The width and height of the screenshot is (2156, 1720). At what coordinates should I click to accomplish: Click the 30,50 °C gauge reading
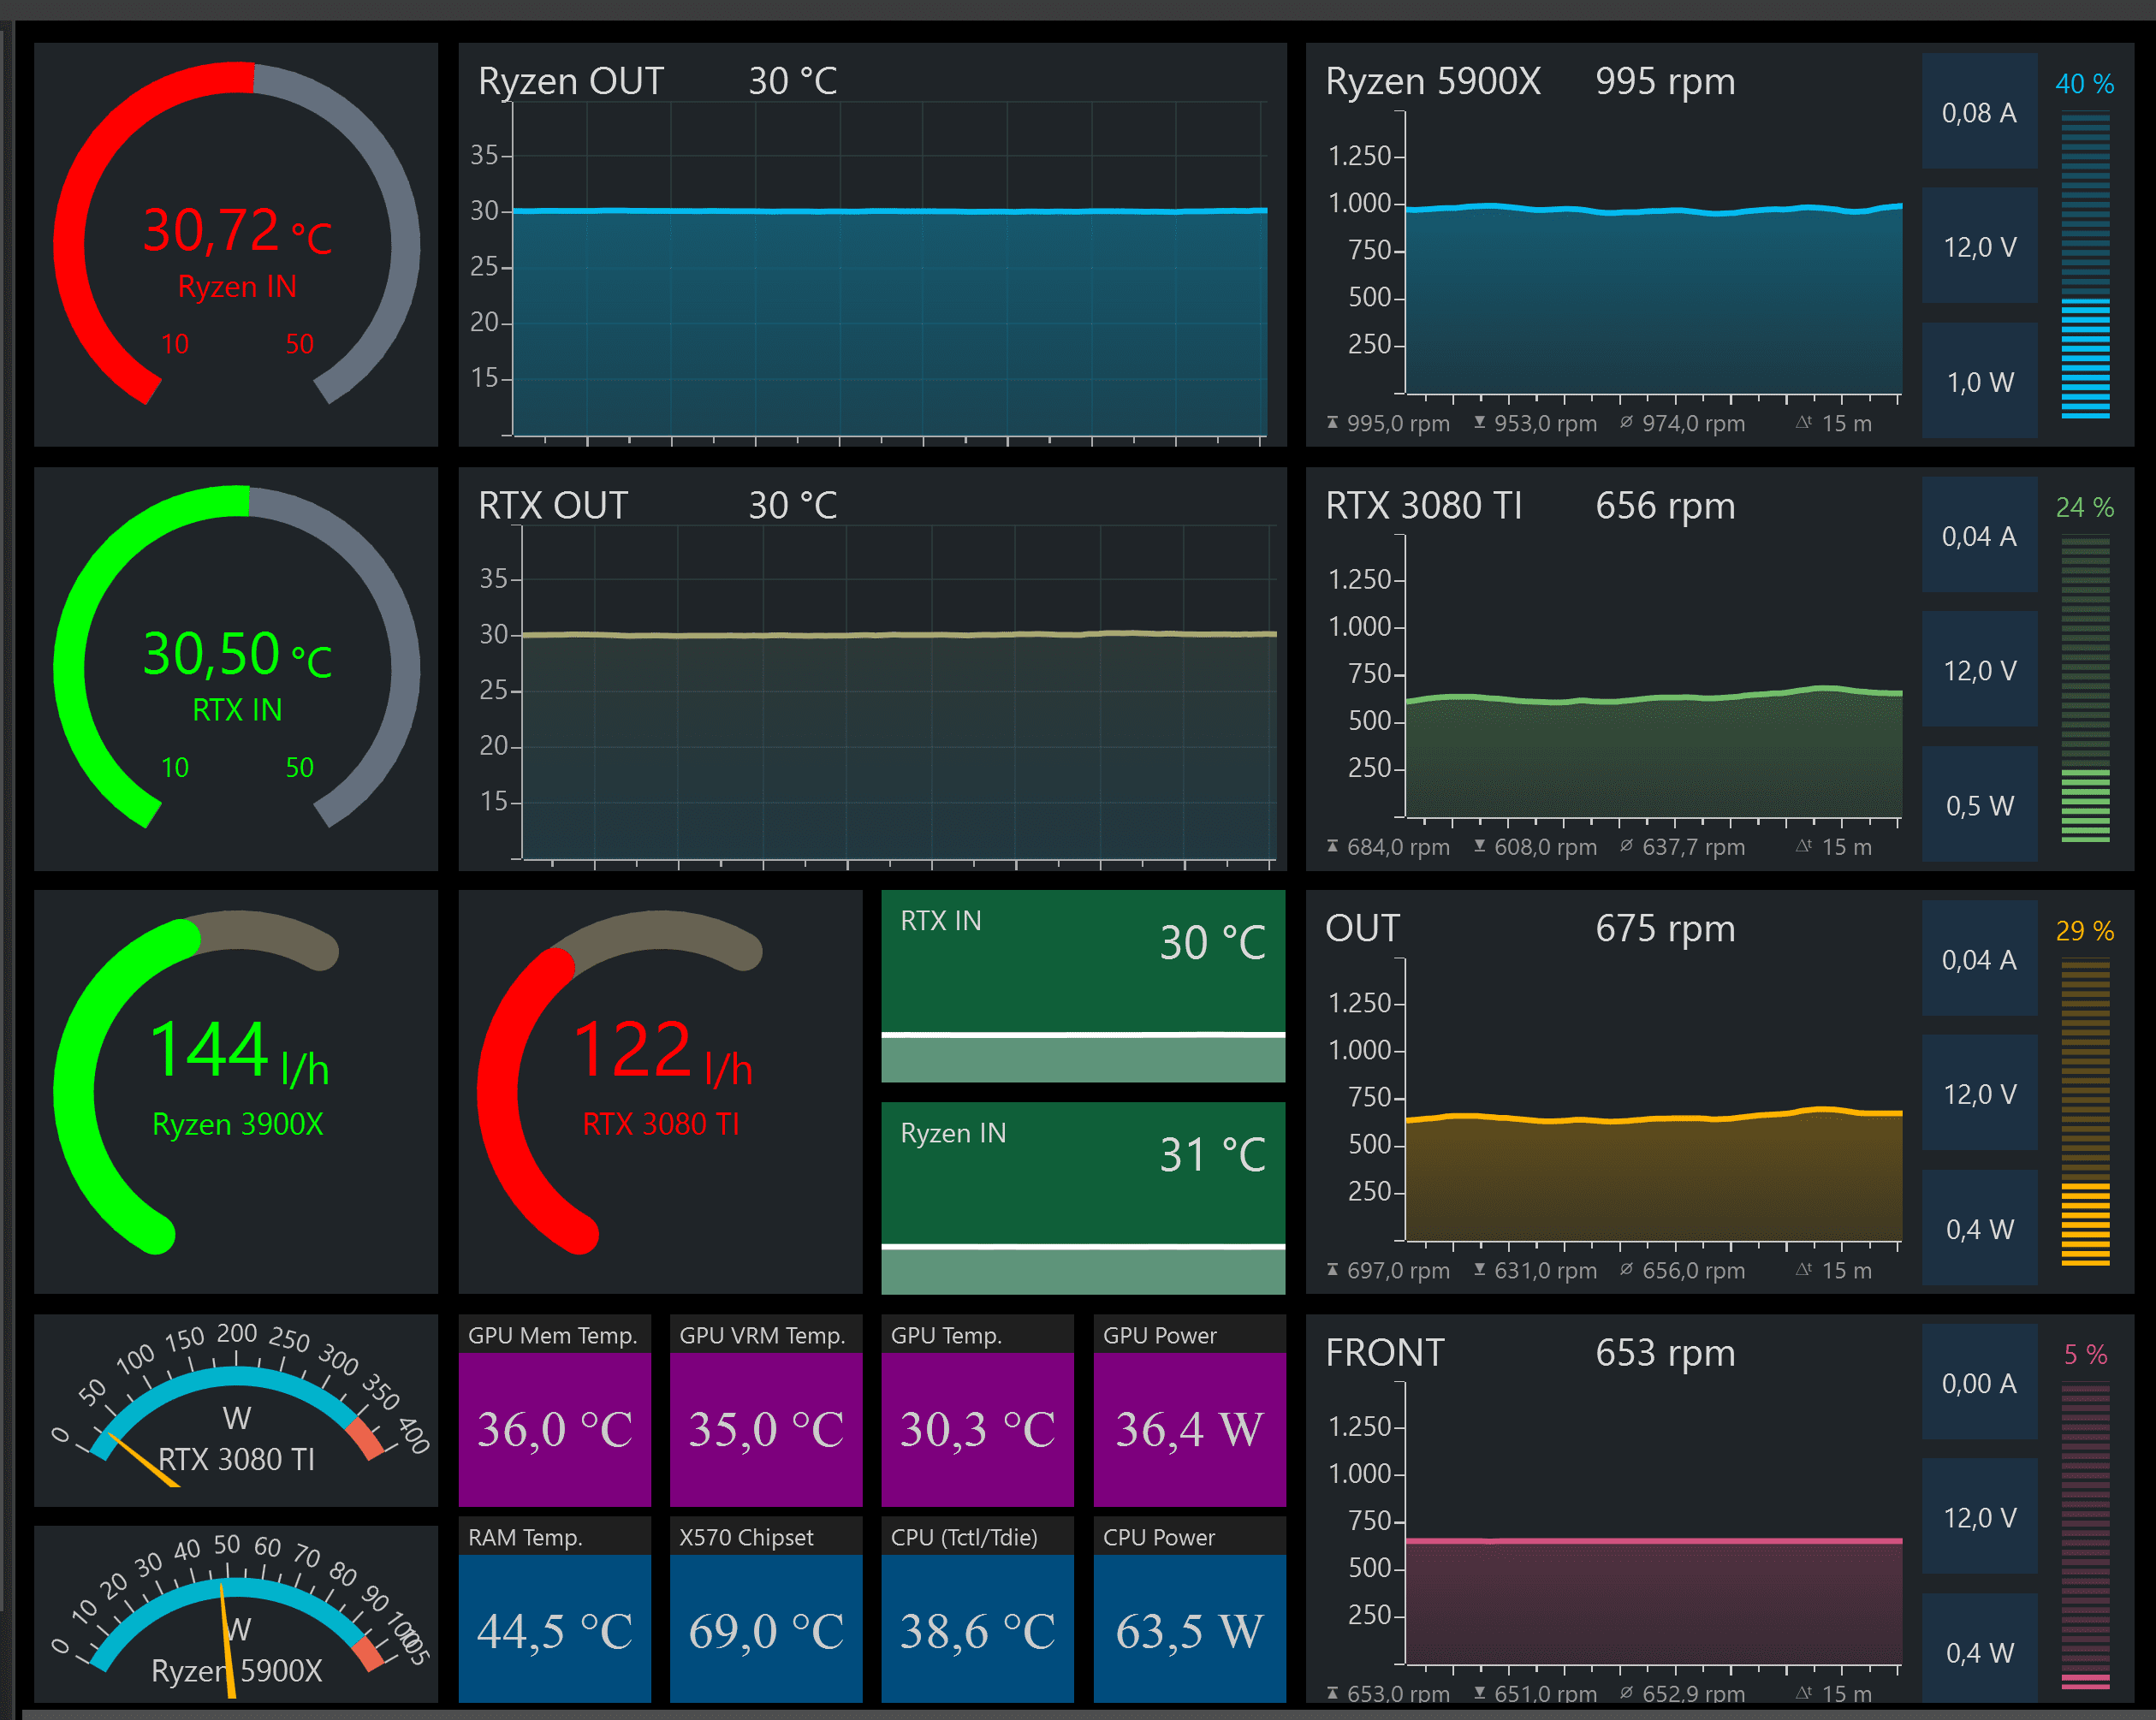pyautogui.click(x=237, y=654)
